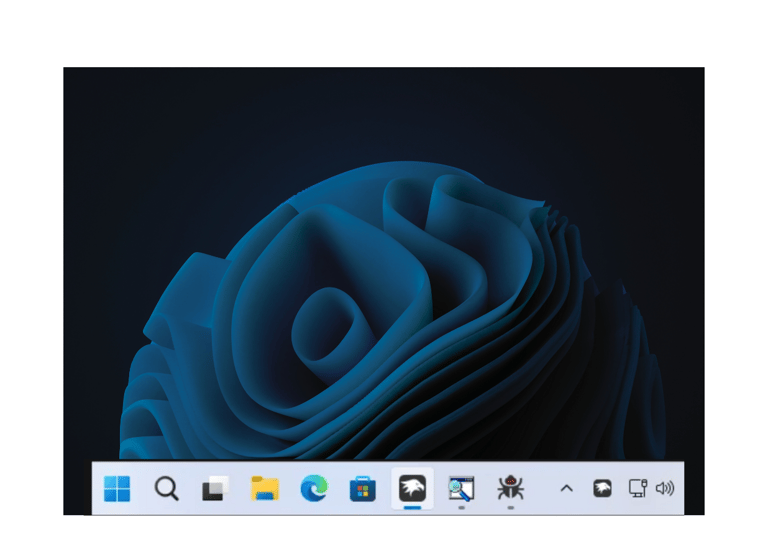
Task: Open taskbar Search magnifier
Action: click(167, 489)
